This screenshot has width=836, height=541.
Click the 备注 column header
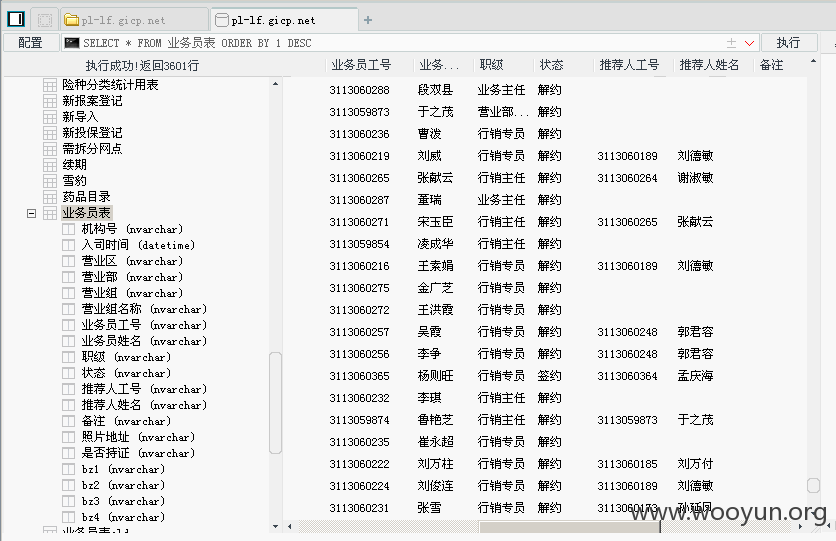click(771, 65)
